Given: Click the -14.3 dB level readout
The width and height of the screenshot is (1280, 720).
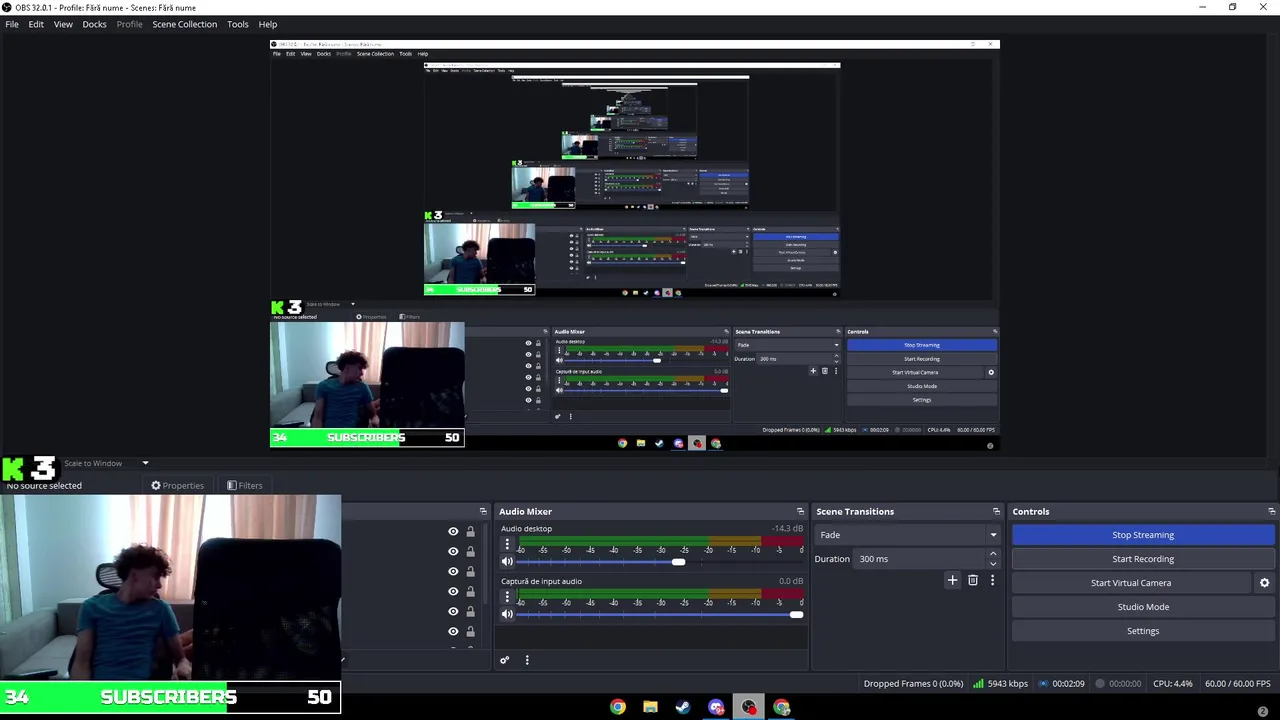Looking at the screenshot, I should pyautogui.click(x=787, y=529).
